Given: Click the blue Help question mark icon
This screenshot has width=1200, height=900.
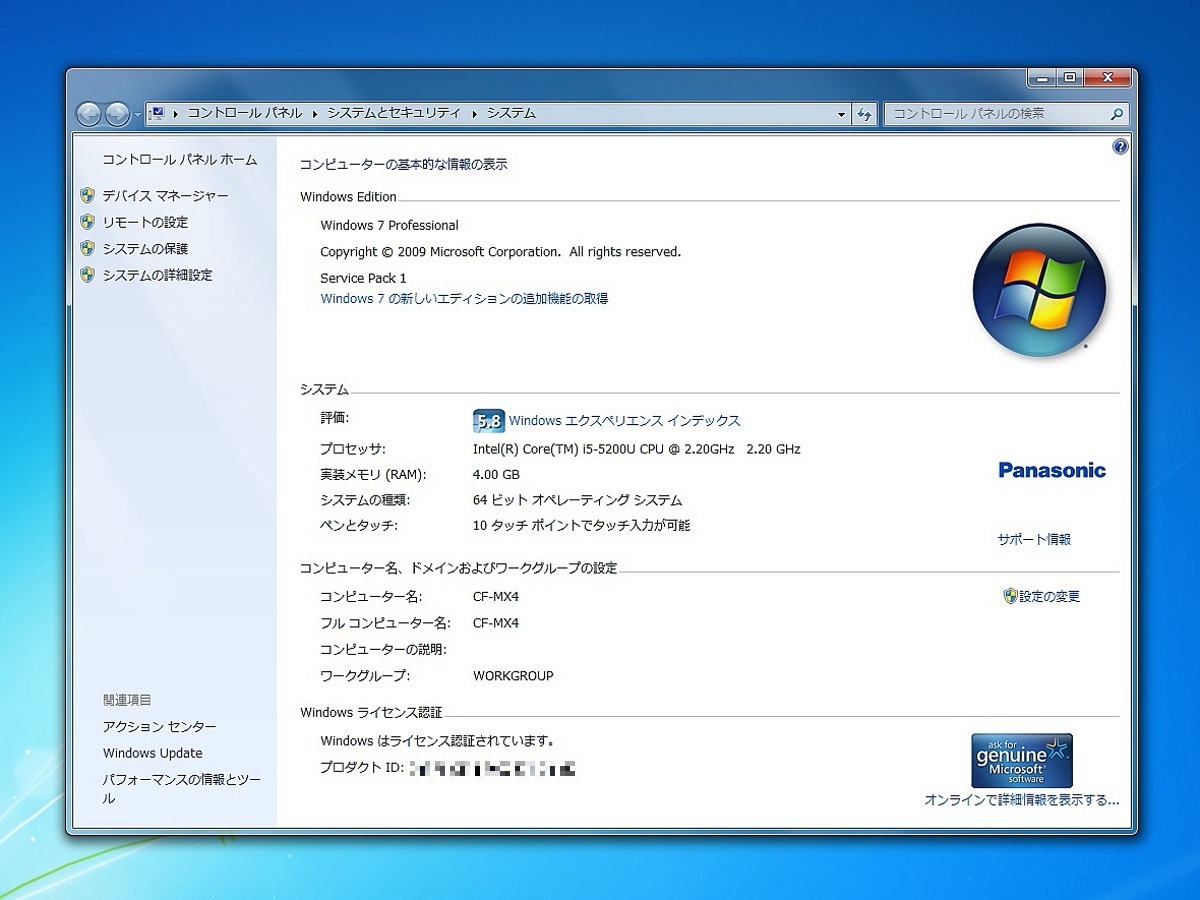Looking at the screenshot, I should point(1120,147).
